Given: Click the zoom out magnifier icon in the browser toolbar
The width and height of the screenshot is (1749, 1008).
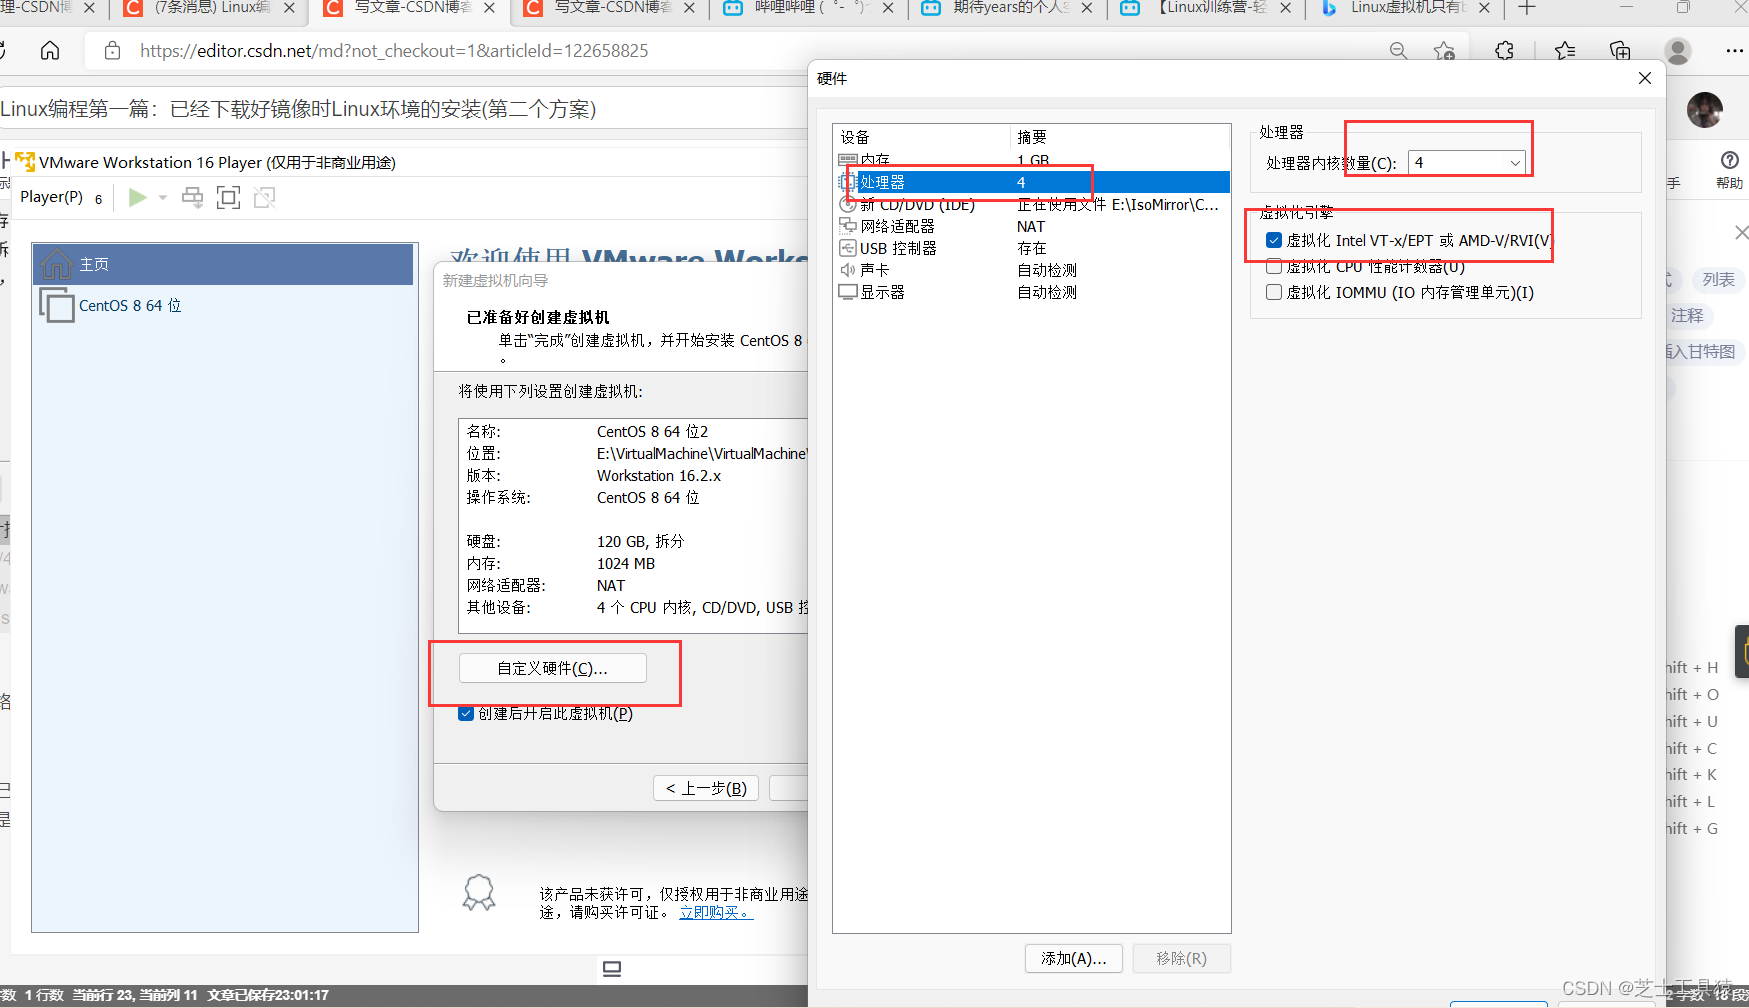Looking at the screenshot, I should click(1399, 50).
